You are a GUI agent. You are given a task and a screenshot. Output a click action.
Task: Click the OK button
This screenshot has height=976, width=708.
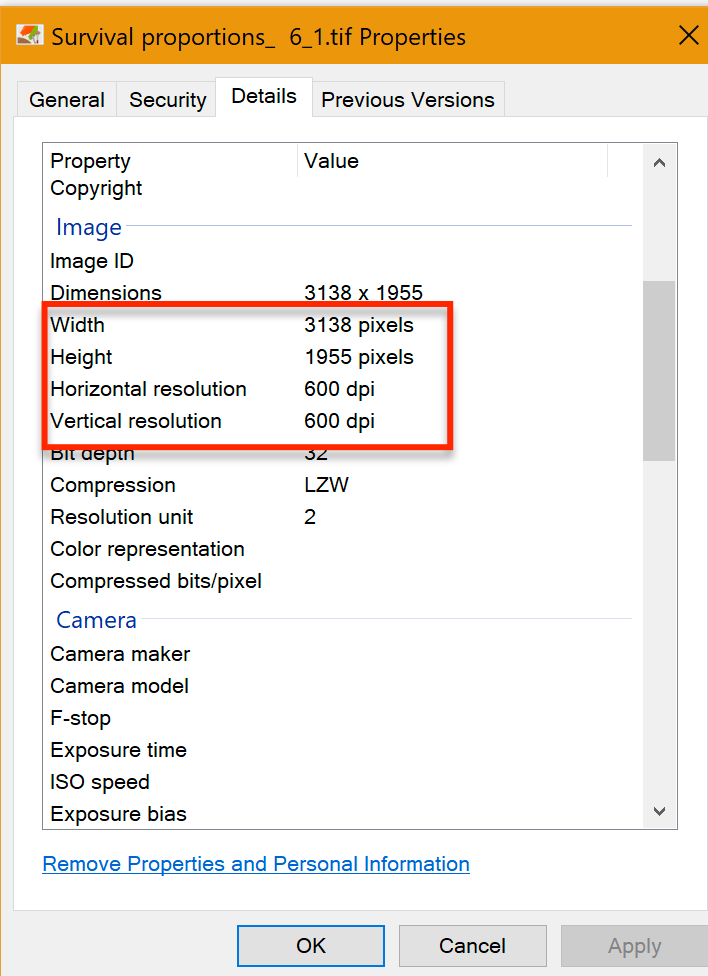click(310, 945)
